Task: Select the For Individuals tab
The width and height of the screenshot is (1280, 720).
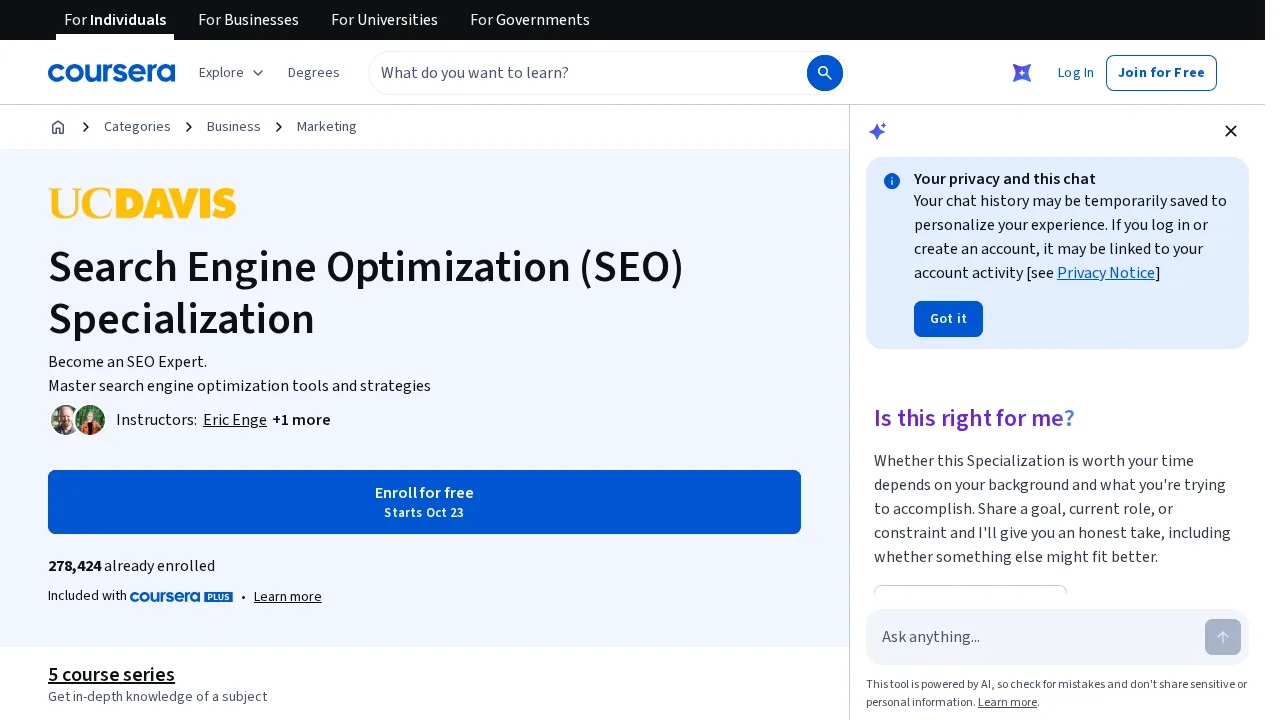Action: pyautogui.click(x=115, y=20)
